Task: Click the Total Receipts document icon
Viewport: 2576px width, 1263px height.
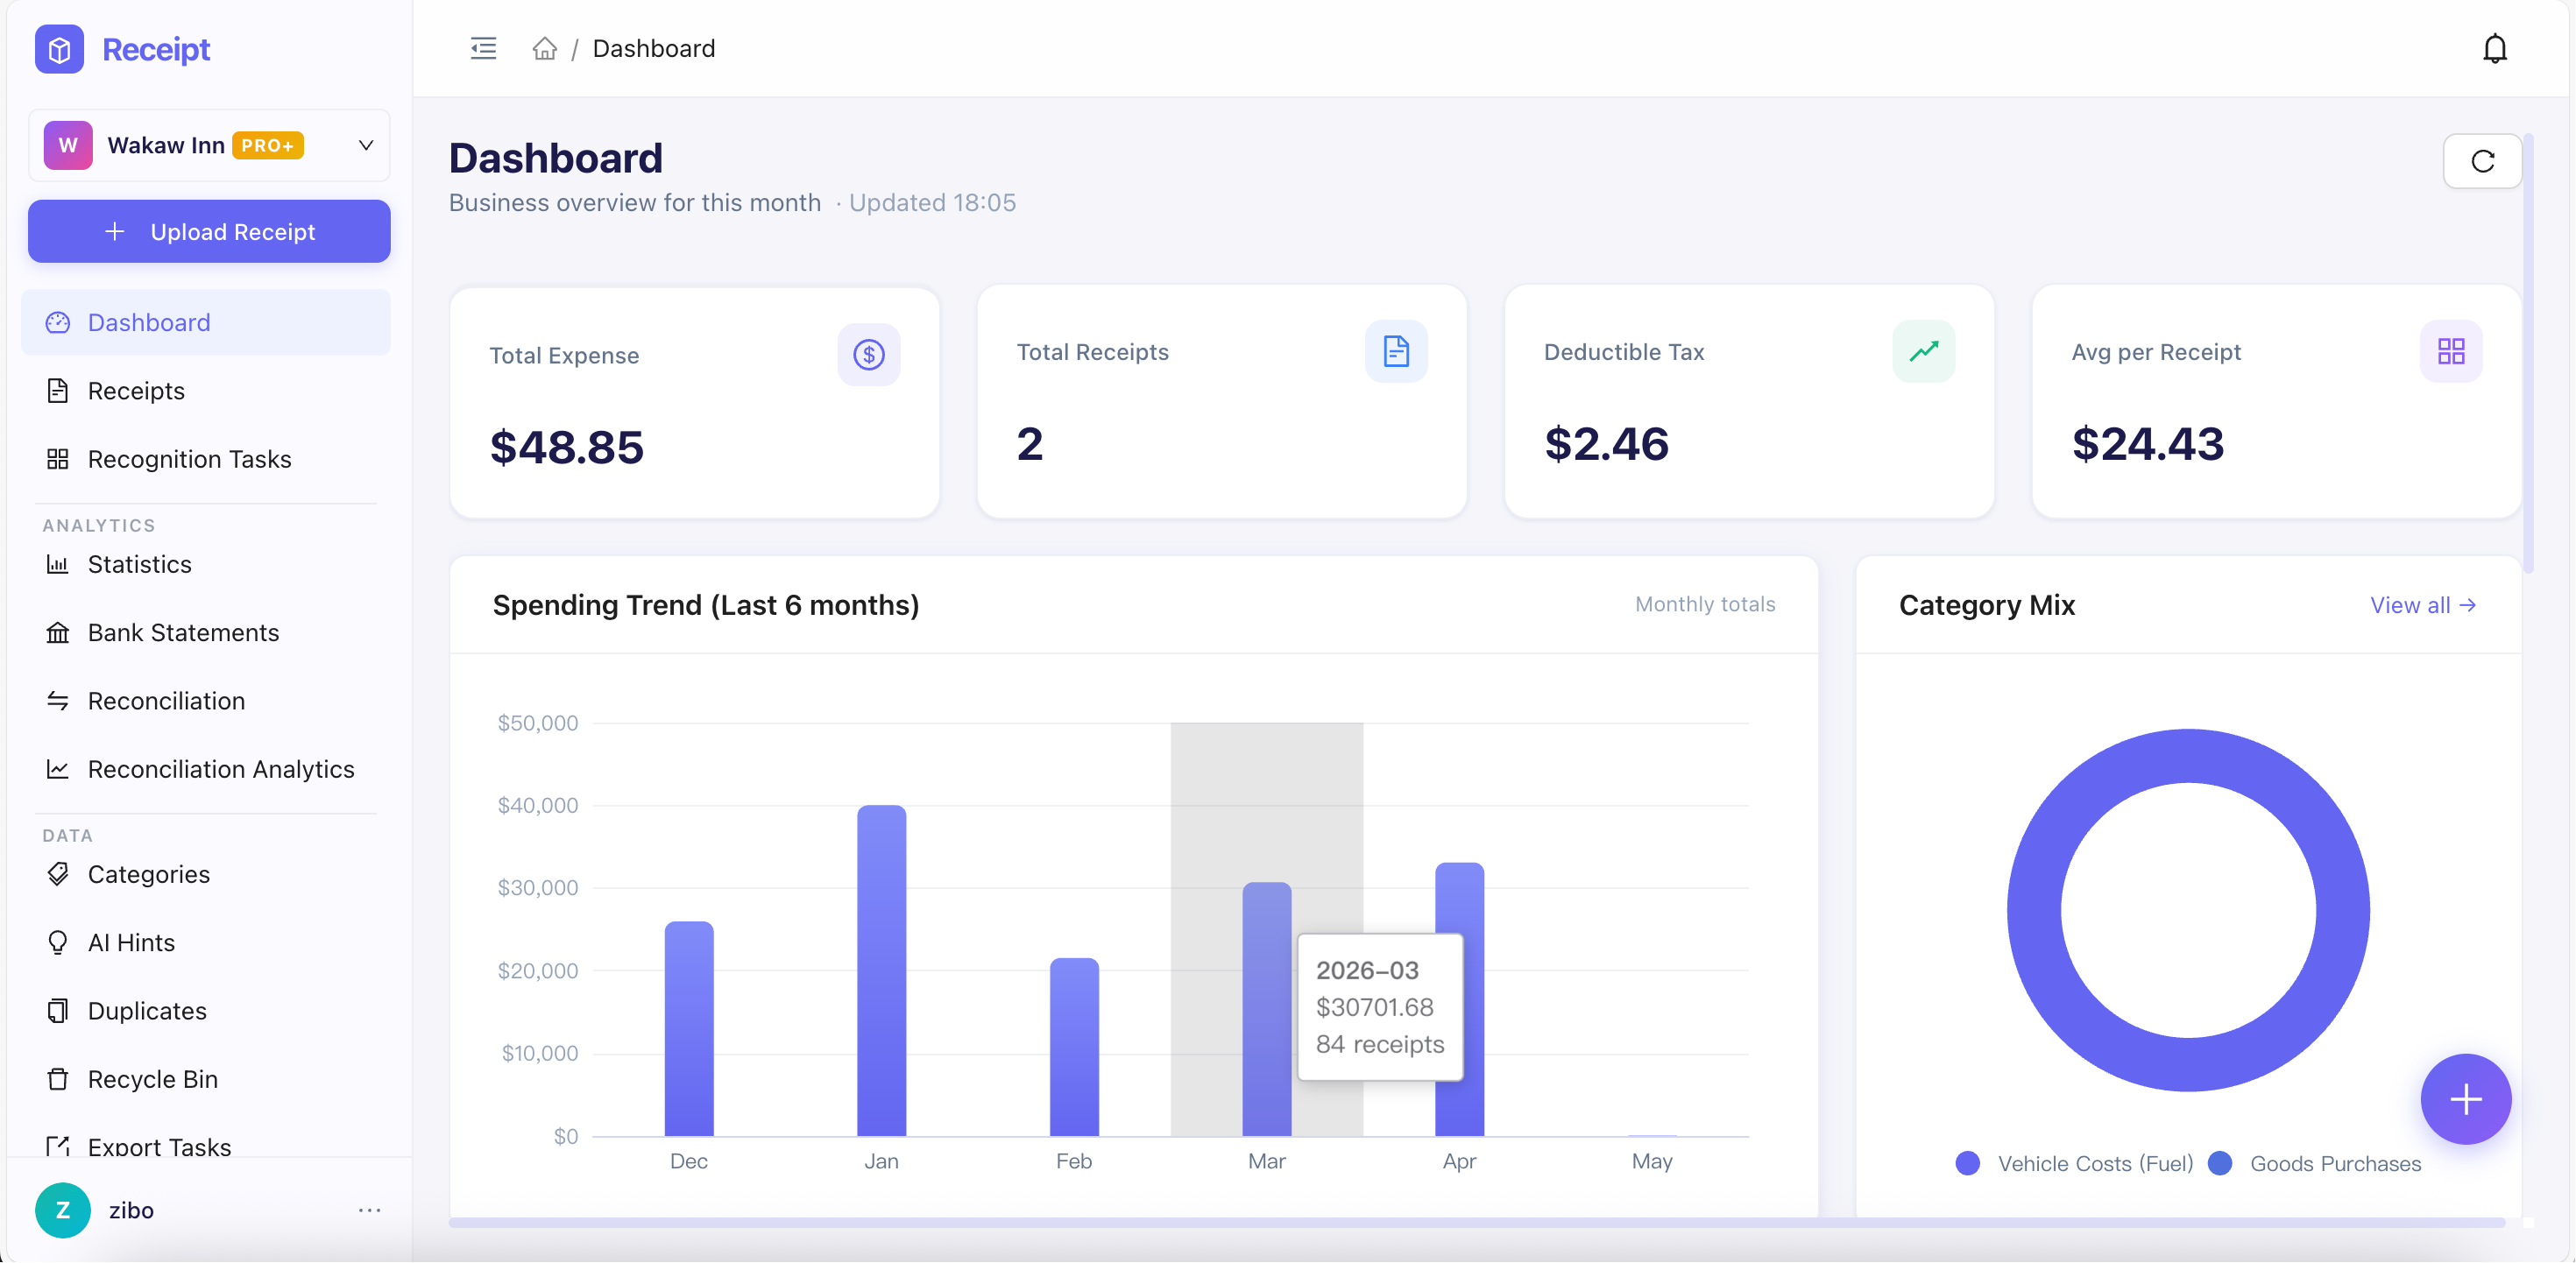Action: [x=1395, y=351]
